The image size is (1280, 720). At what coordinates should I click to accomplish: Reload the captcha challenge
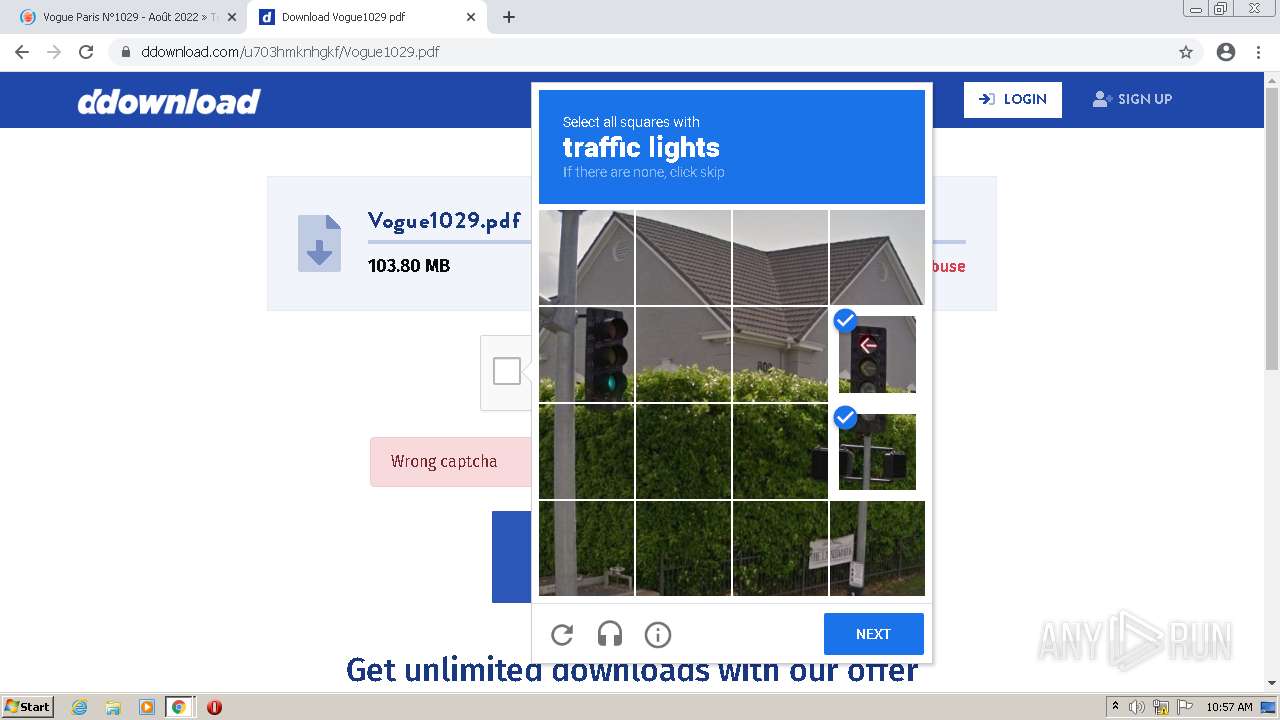(562, 634)
